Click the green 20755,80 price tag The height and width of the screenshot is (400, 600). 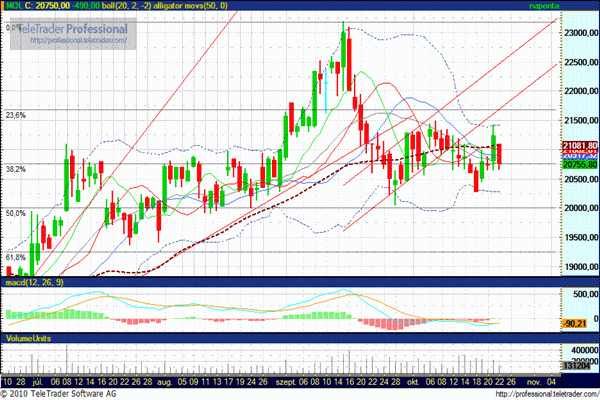pyautogui.click(x=580, y=165)
